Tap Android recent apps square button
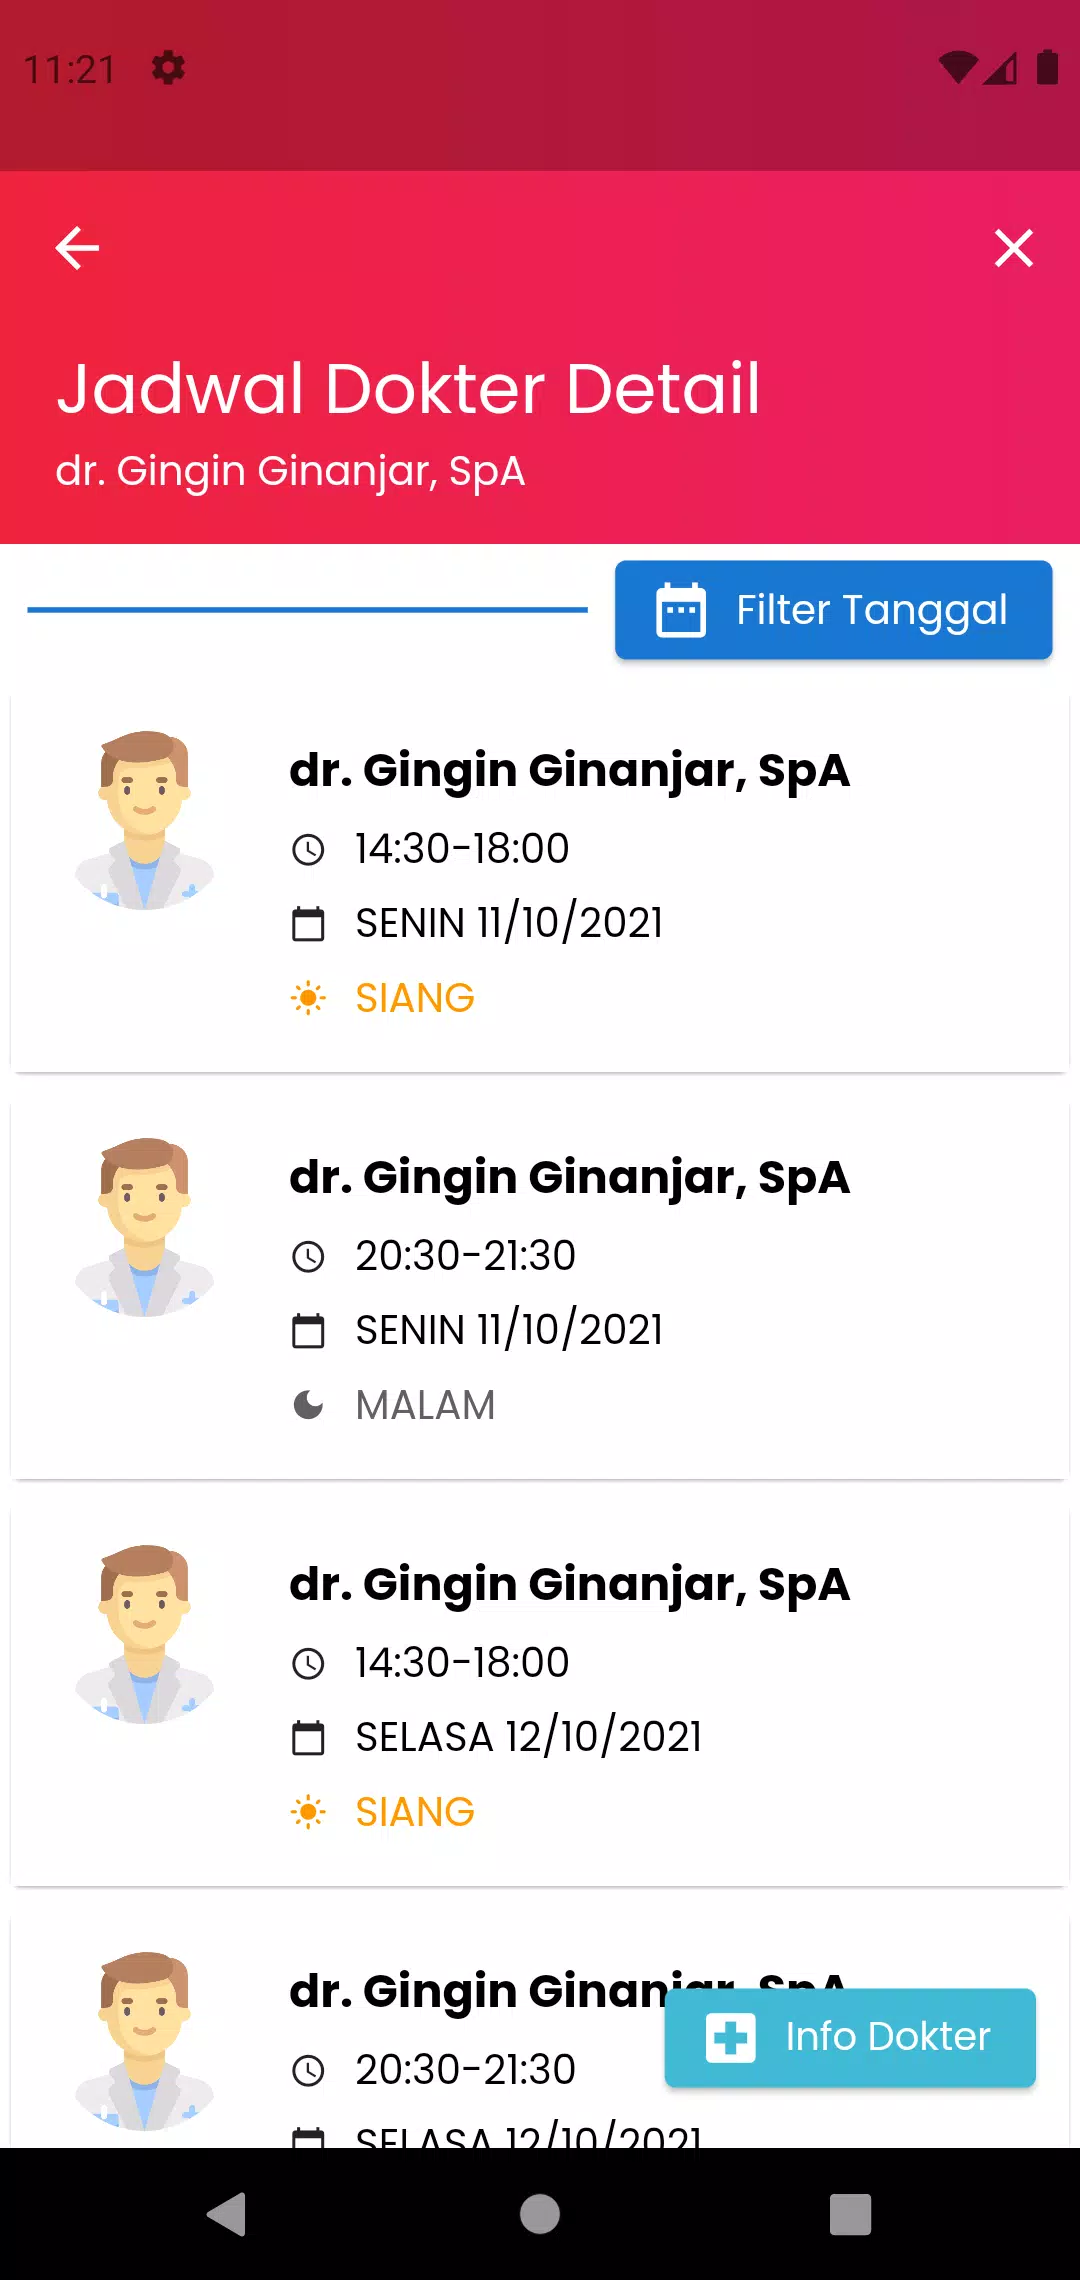Image resolution: width=1080 pixels, height=2280 pixels. coord(851,2214)
